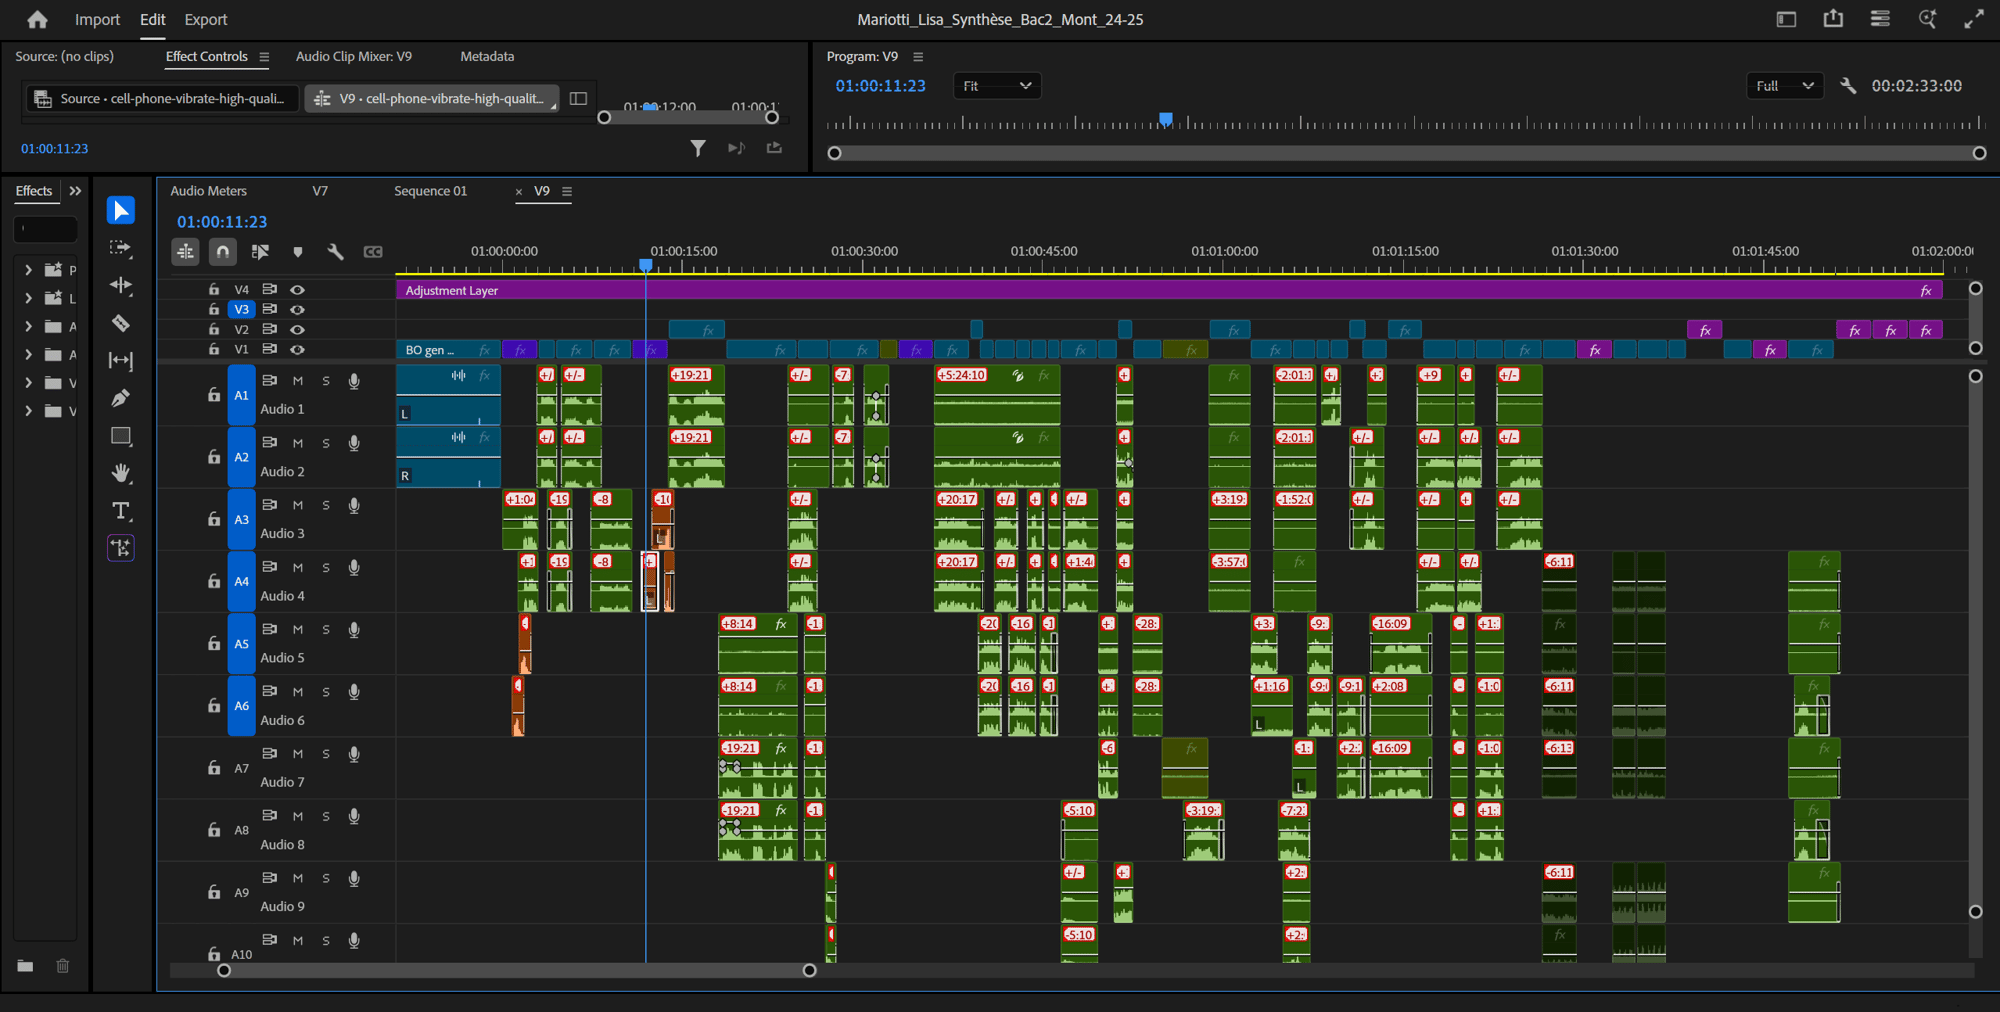2000x1012 pixels.
Task: Toggle V1 track visibility eye
Action: pos(297,350)
